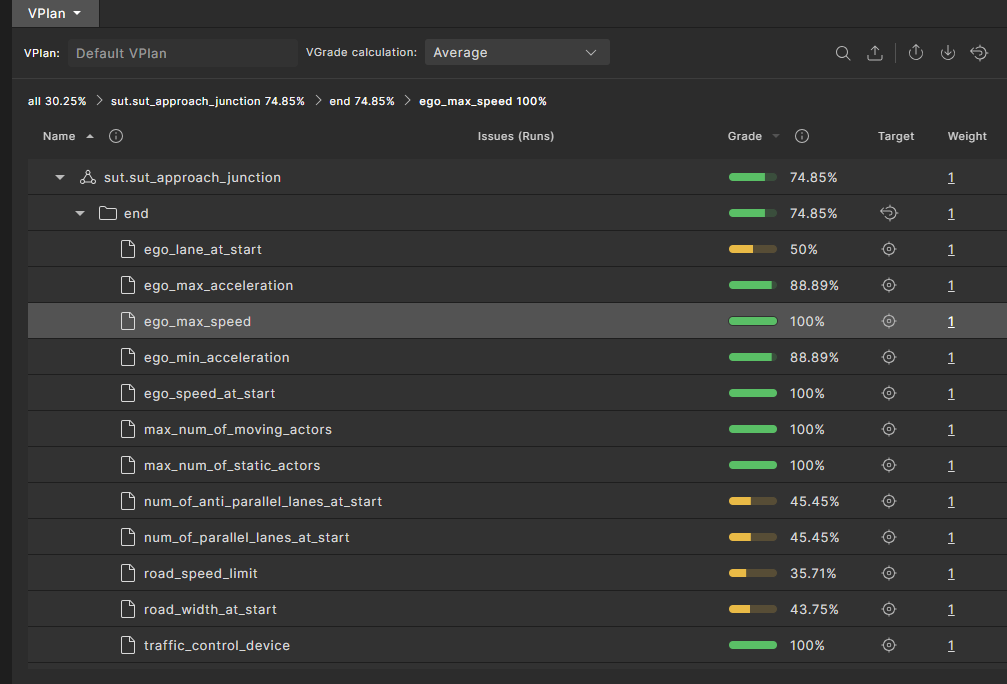This screenshot has height=684, width=1007.
Task: Select the num_of_parallel_lanes_at_start item
Action: [x=246, y=537]
